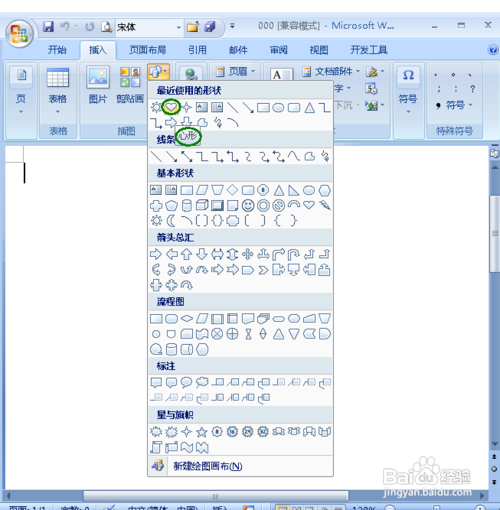
Task: Click the horizontal scrollbar thumb
Action: pyautogui.click(x=216, y=496)
